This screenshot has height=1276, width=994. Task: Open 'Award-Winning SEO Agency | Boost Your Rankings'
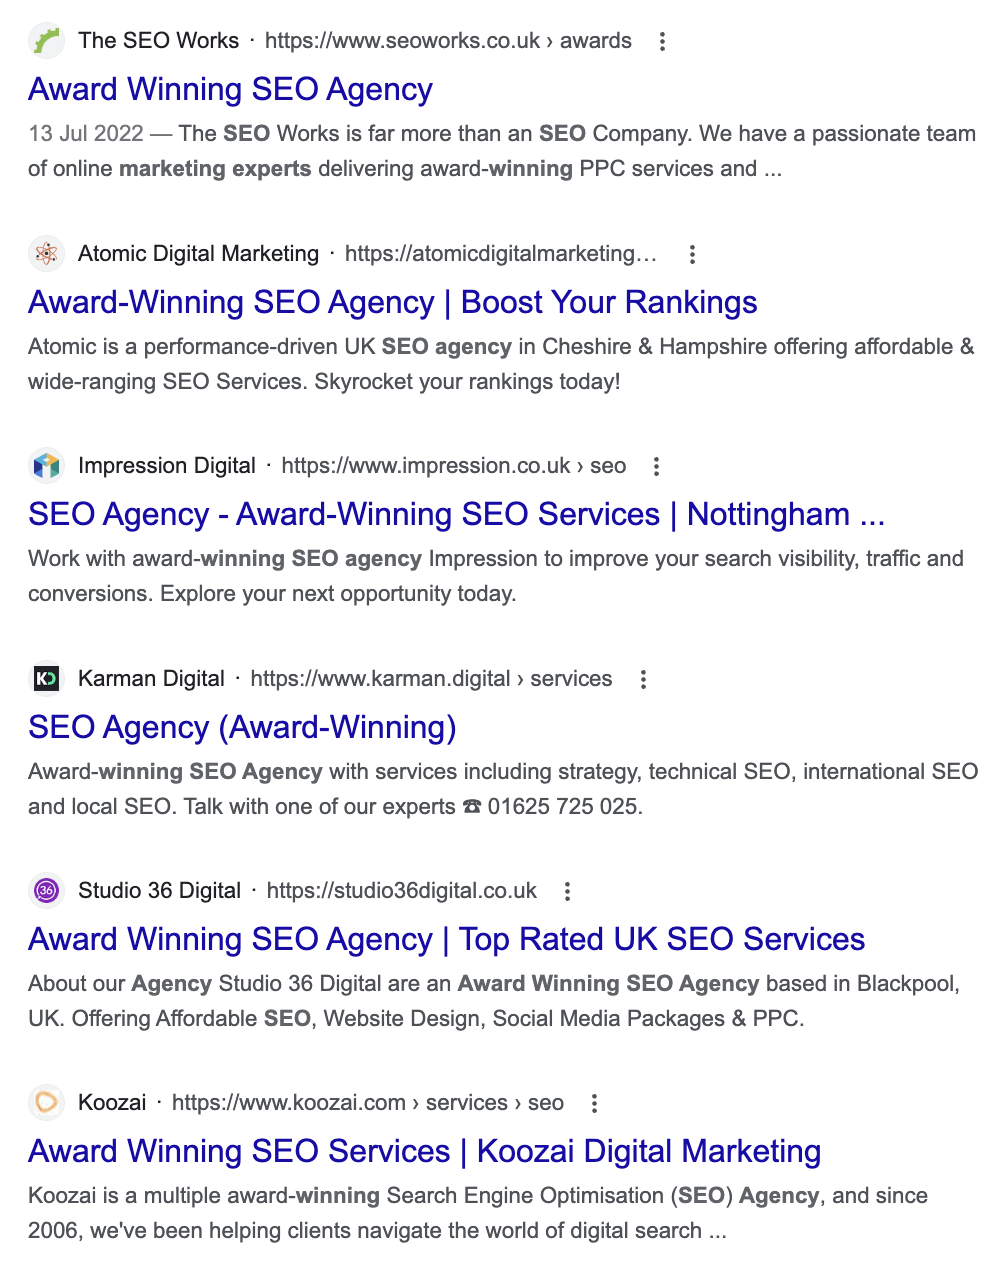(392, 303)
